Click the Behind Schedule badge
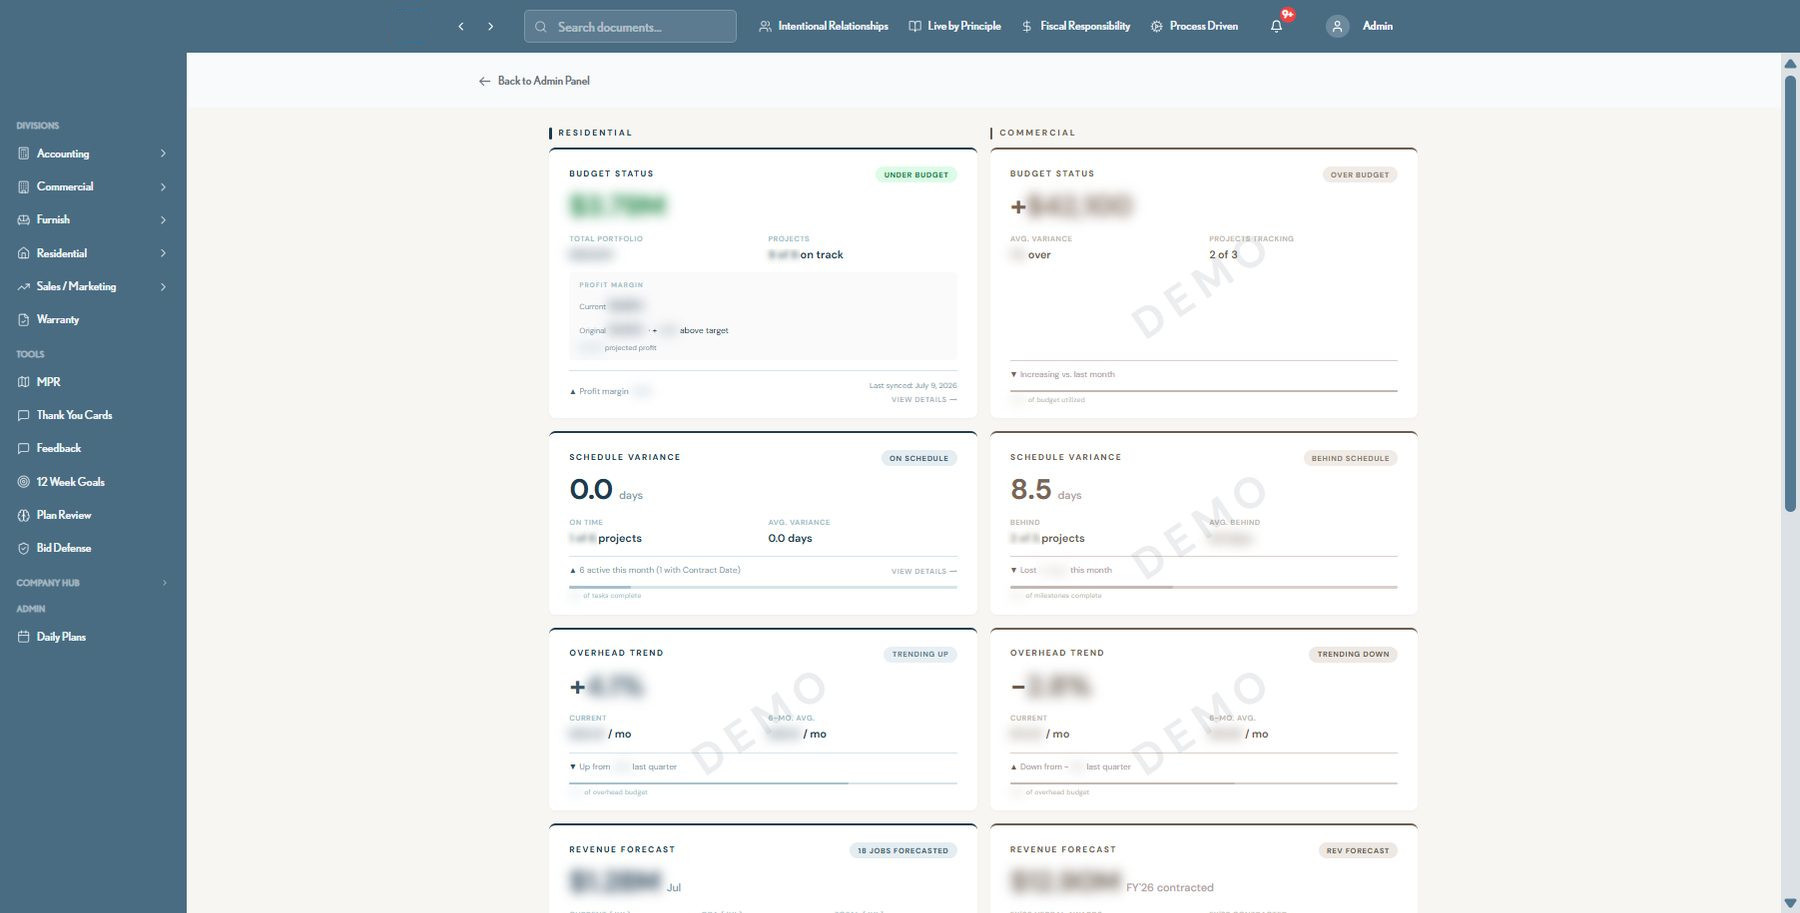The image size is (1800, 913). pos(1351,459)
